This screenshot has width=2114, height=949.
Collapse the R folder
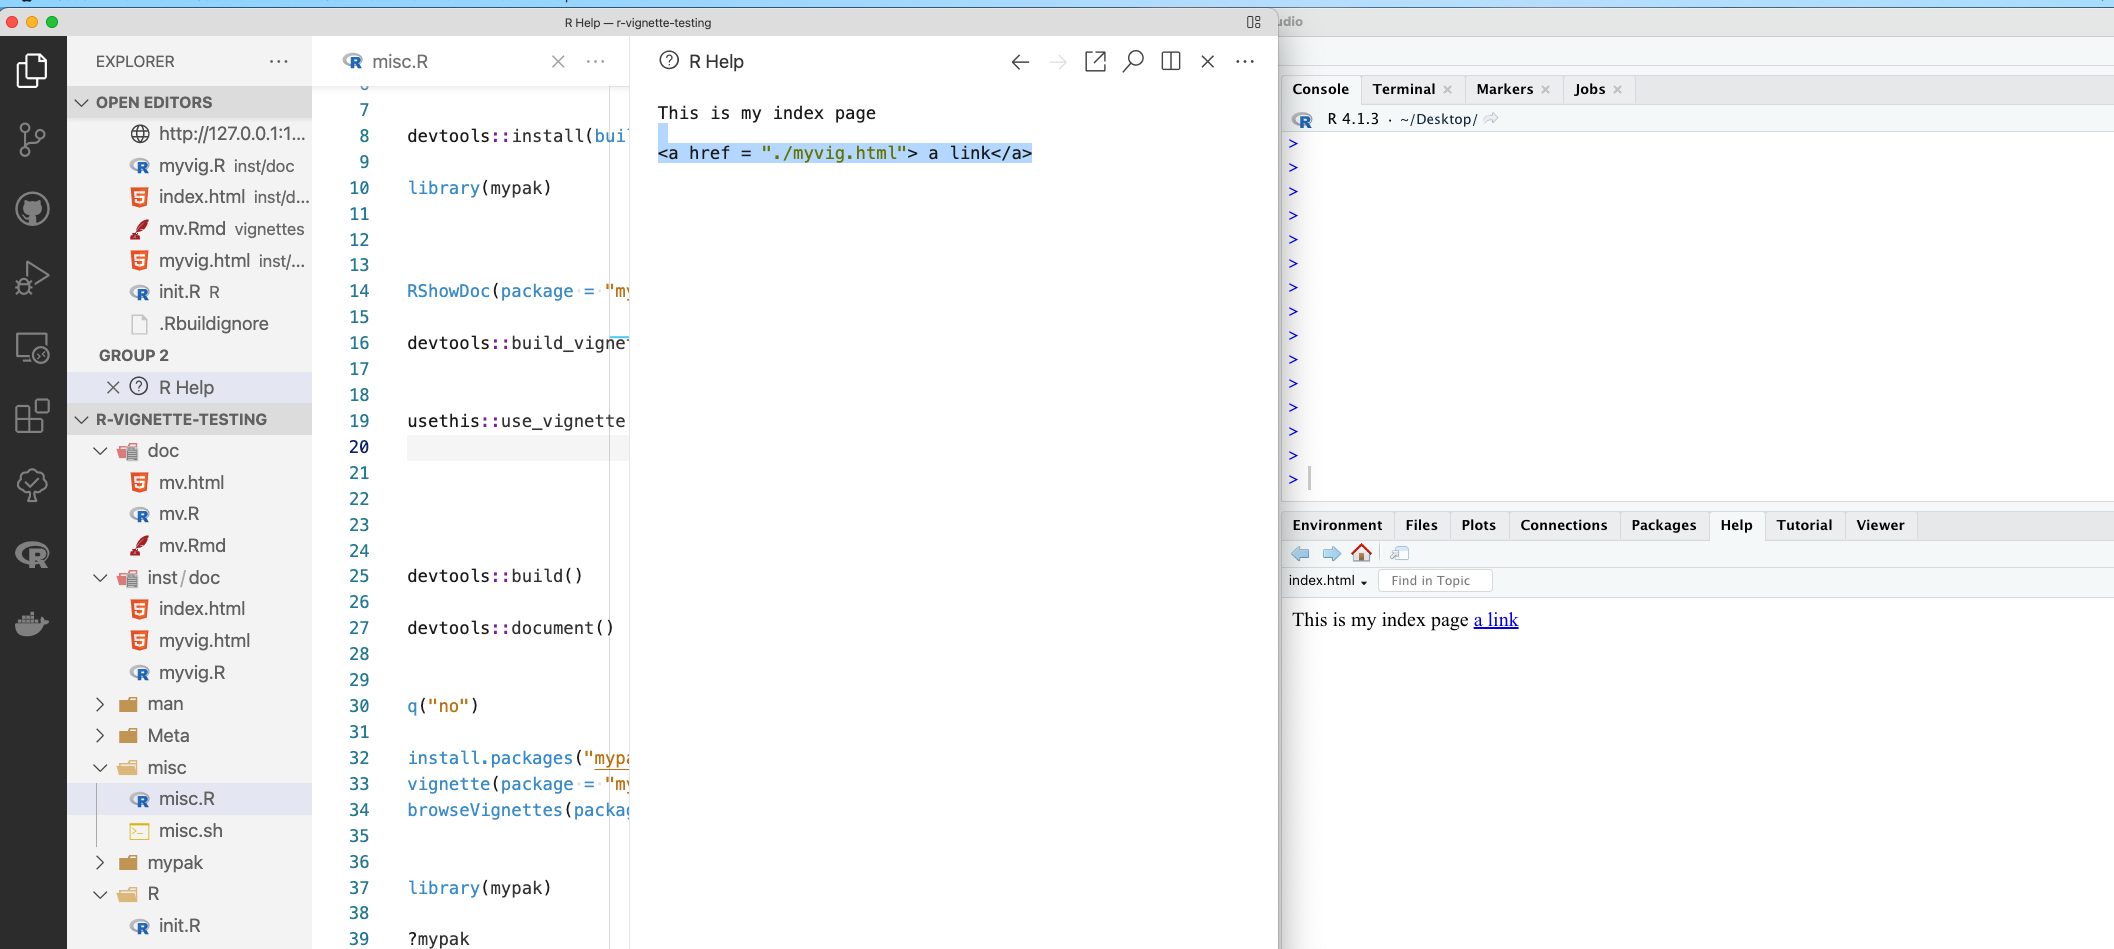pyautogui.click(x=100, y=894)
